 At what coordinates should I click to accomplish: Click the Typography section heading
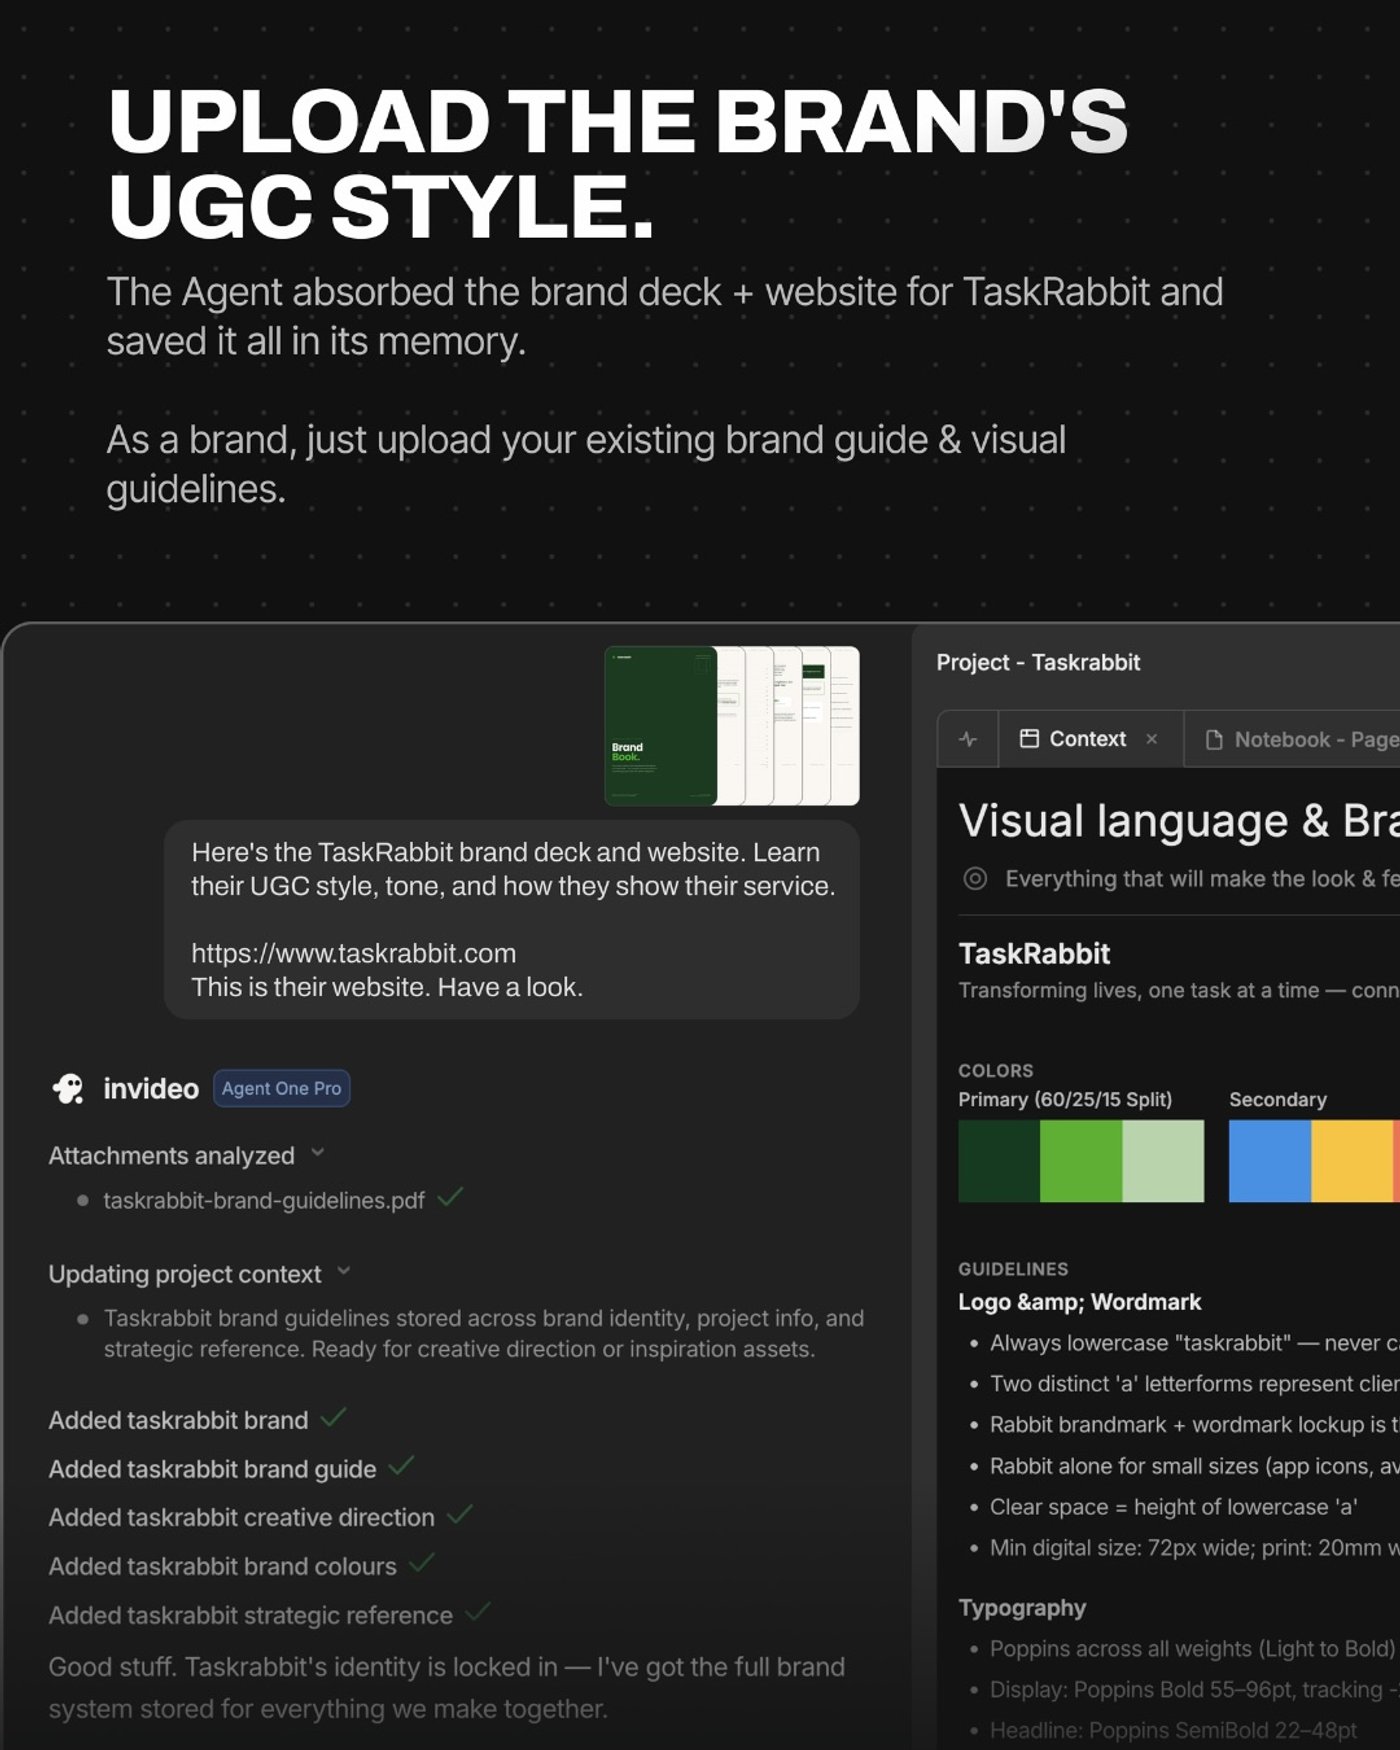(1022, 1608)
